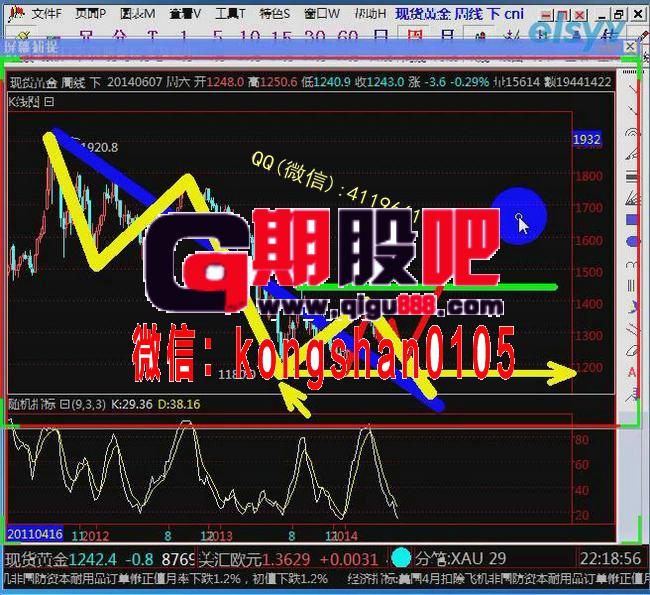Viewport: 650px width, 595px height.
Task: Click the 2012 year axis label
Action: (95, 536)
